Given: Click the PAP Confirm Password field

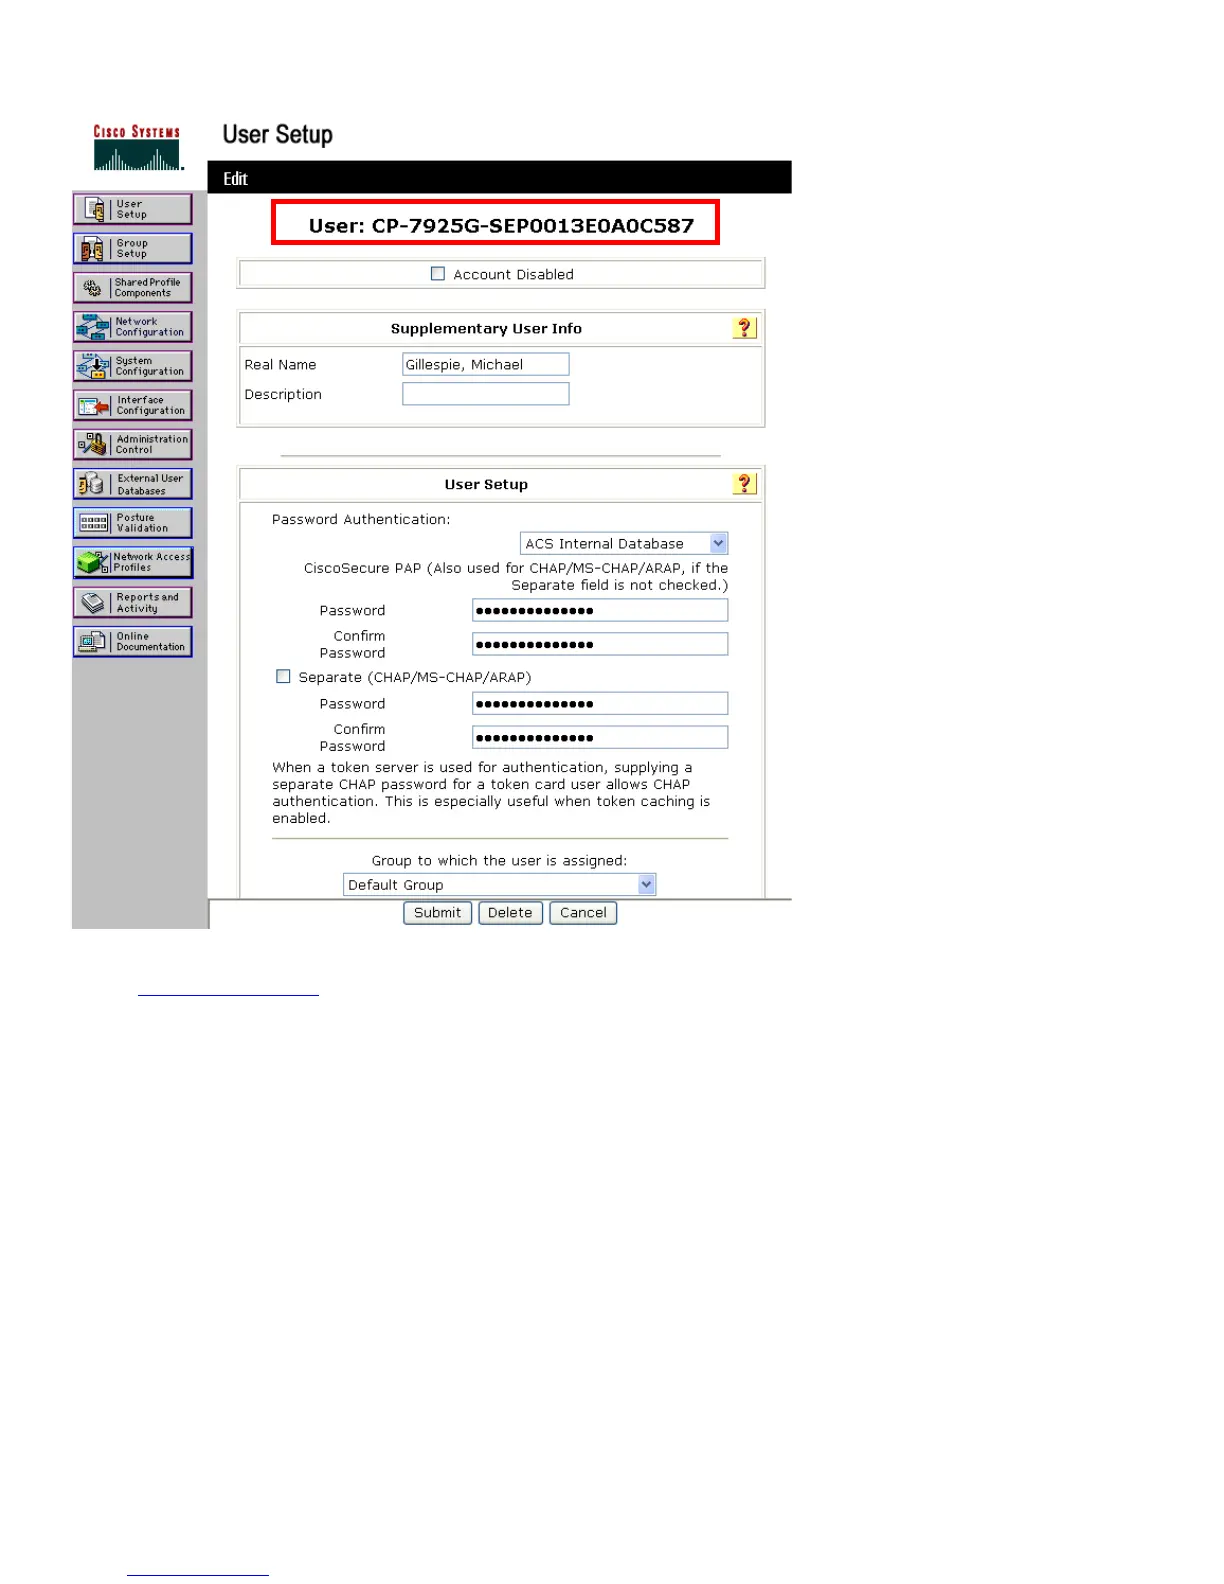Looking at the screenshot, I should 600,644.
